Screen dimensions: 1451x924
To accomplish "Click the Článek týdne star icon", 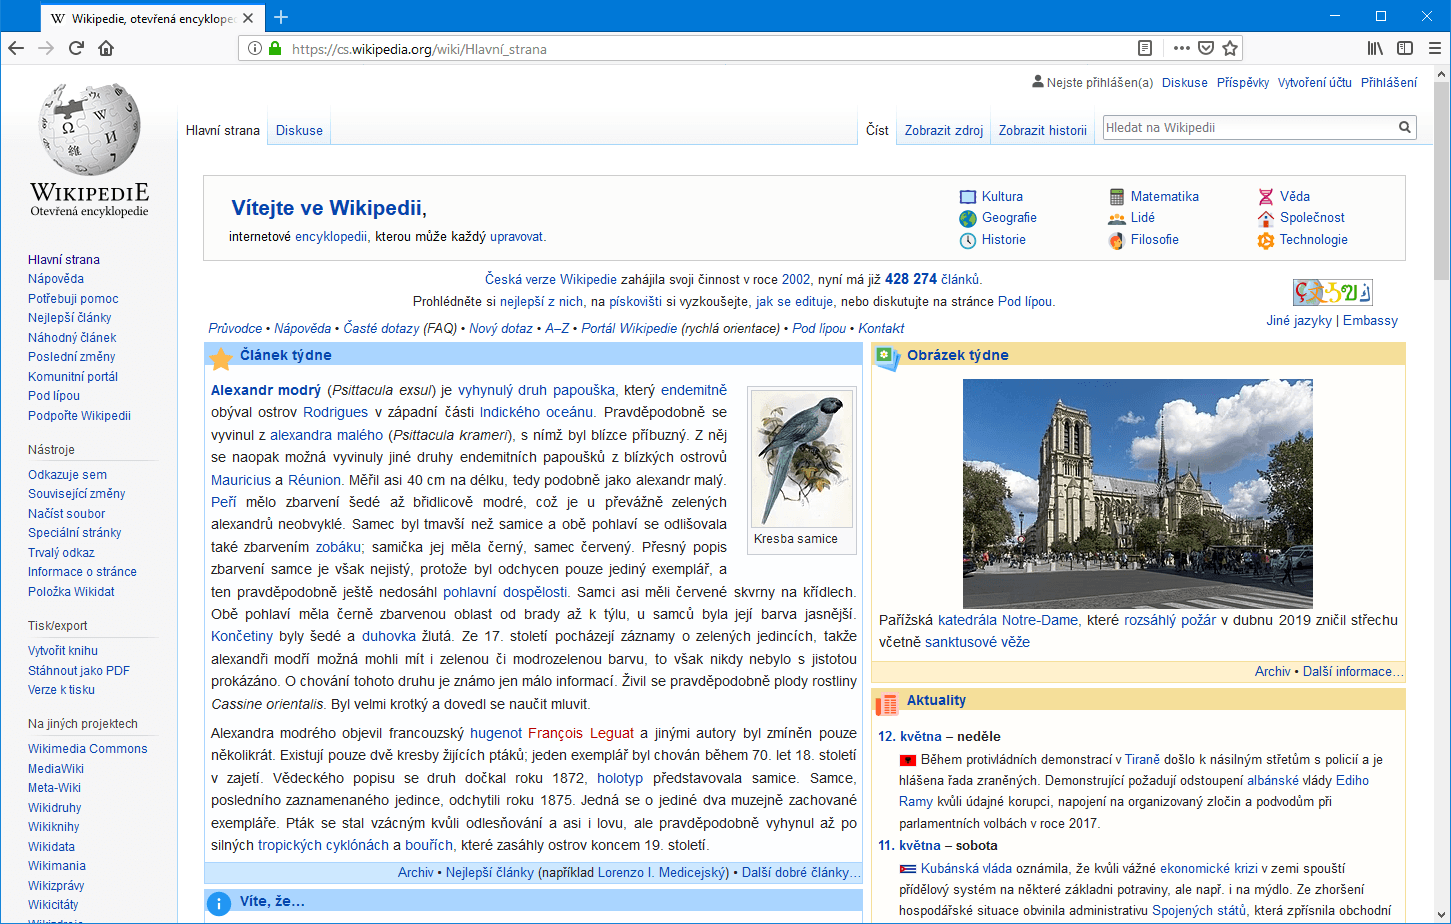I will [x=221, y=357].
